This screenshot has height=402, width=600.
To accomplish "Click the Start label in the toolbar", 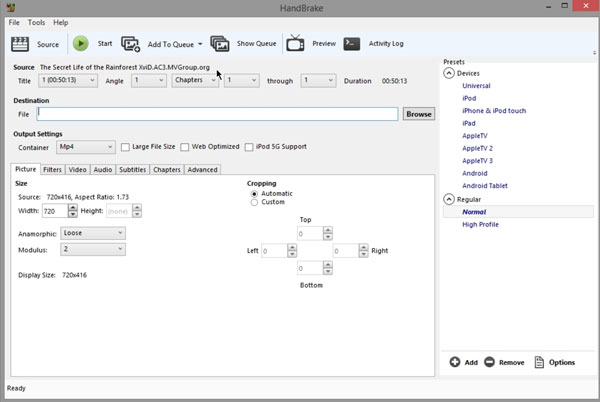I will coord(105,44).
